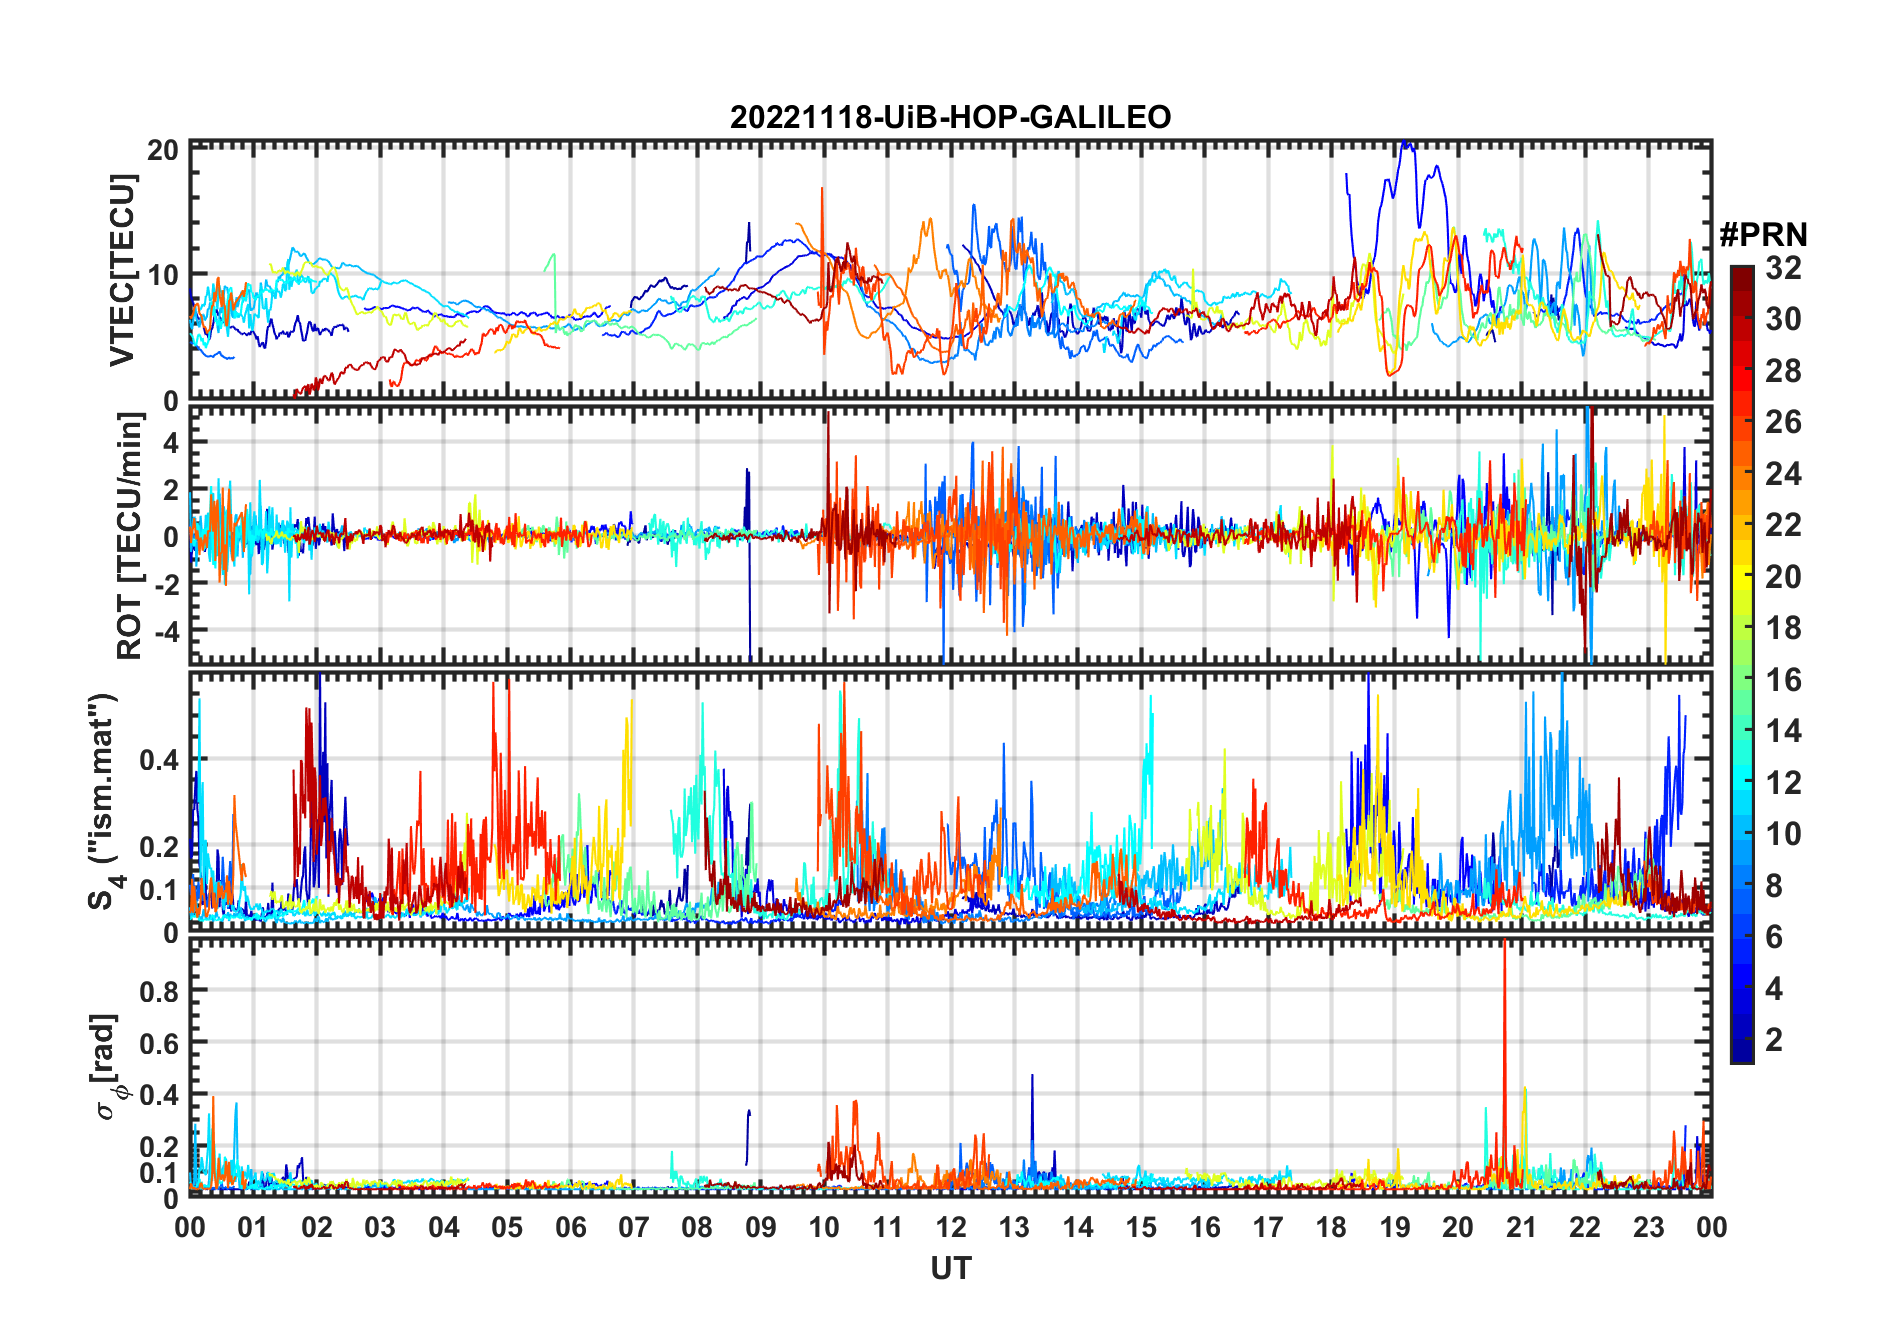Click the "07" hour label on the UT axis

(634, 1227)
